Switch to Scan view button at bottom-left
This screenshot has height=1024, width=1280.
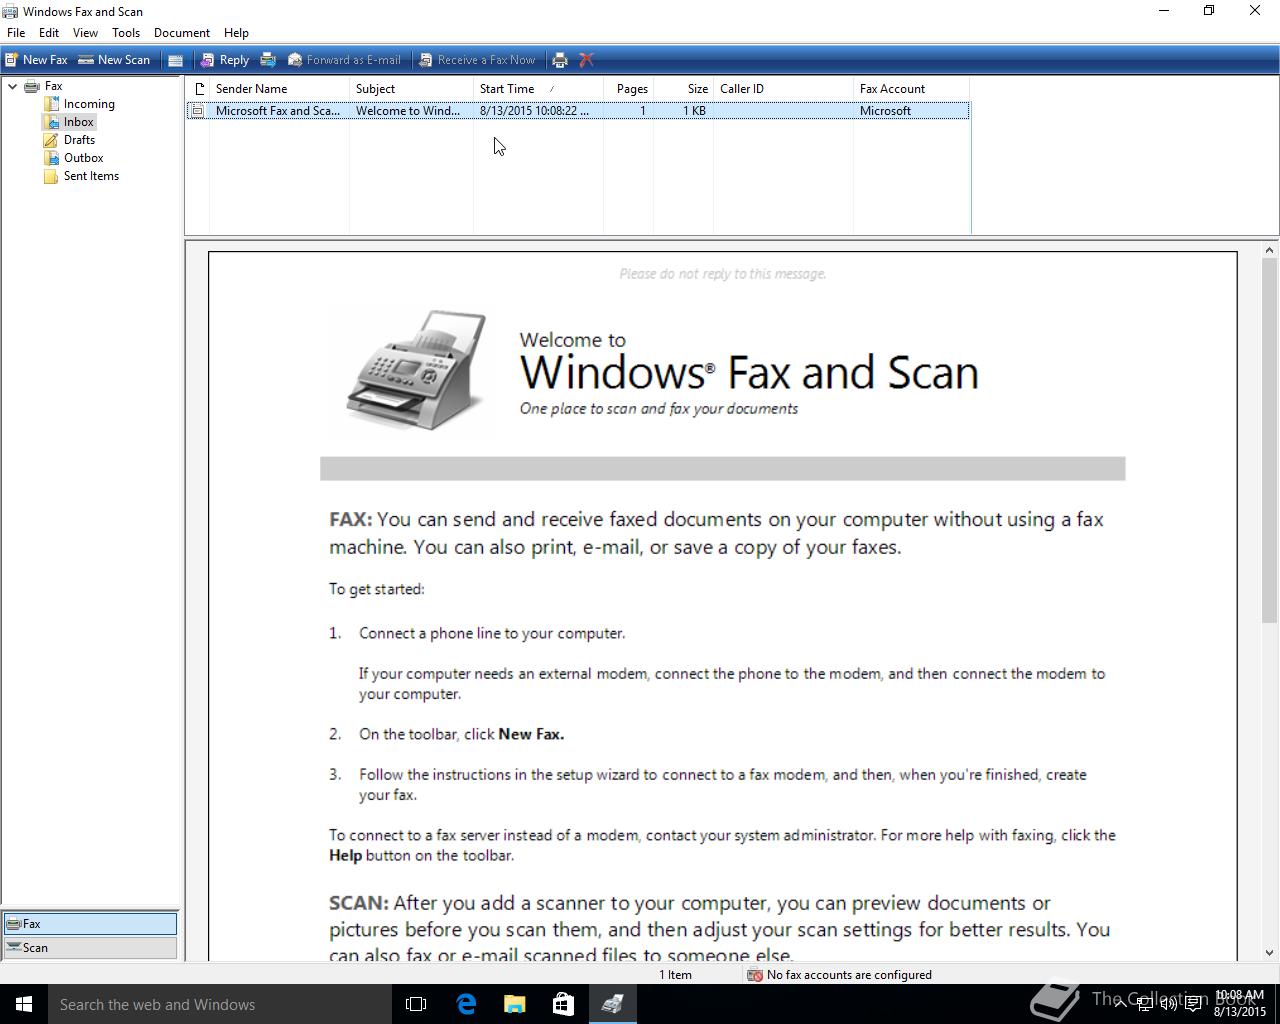(x=90, y=948)
